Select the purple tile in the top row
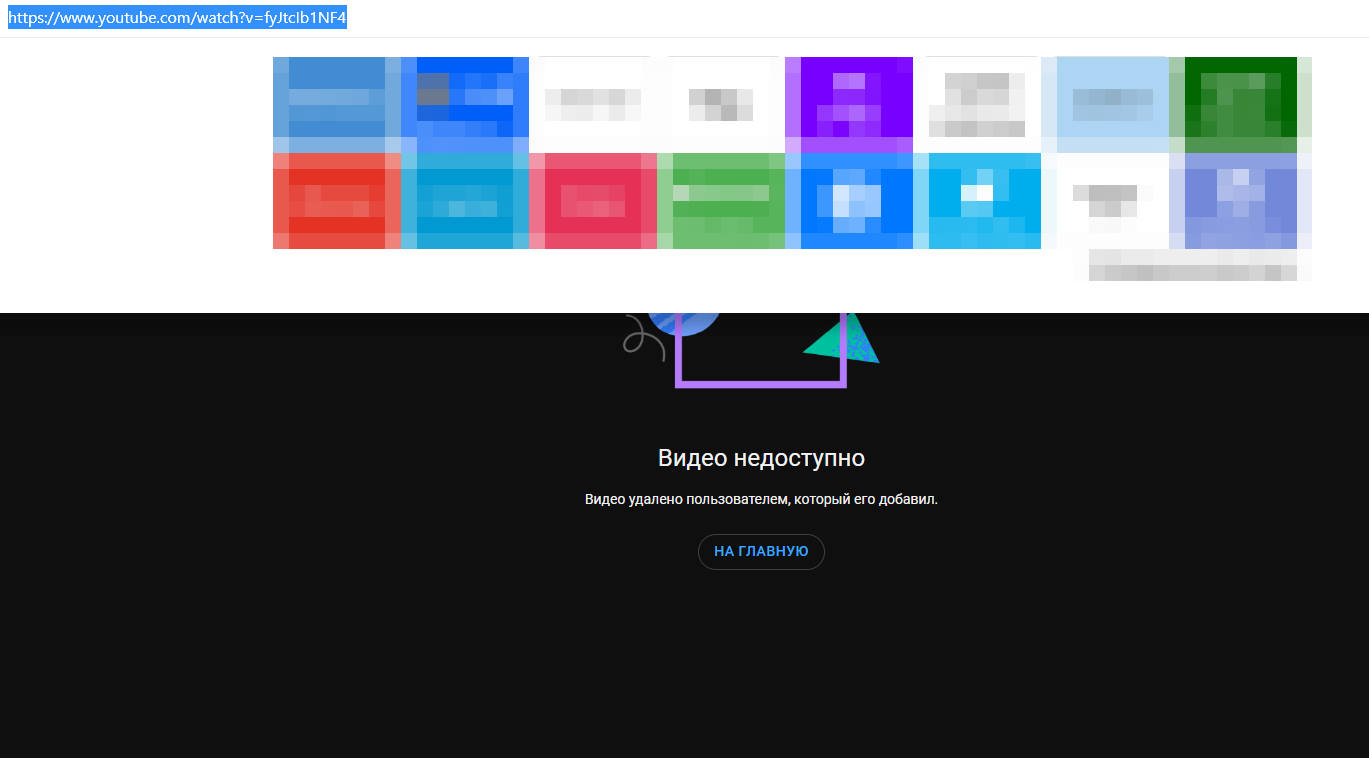1369x758 pixels. coord(848,104)
